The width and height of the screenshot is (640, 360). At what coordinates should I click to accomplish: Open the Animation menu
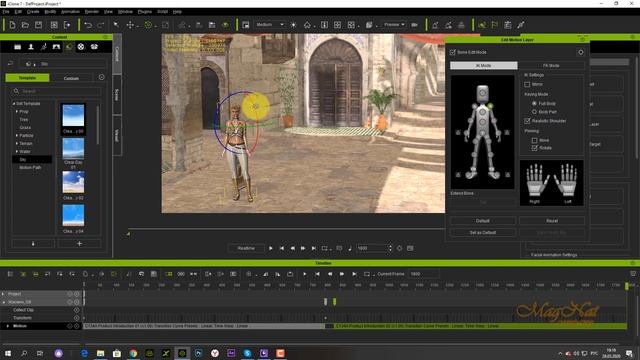click(x=70, y=11)
